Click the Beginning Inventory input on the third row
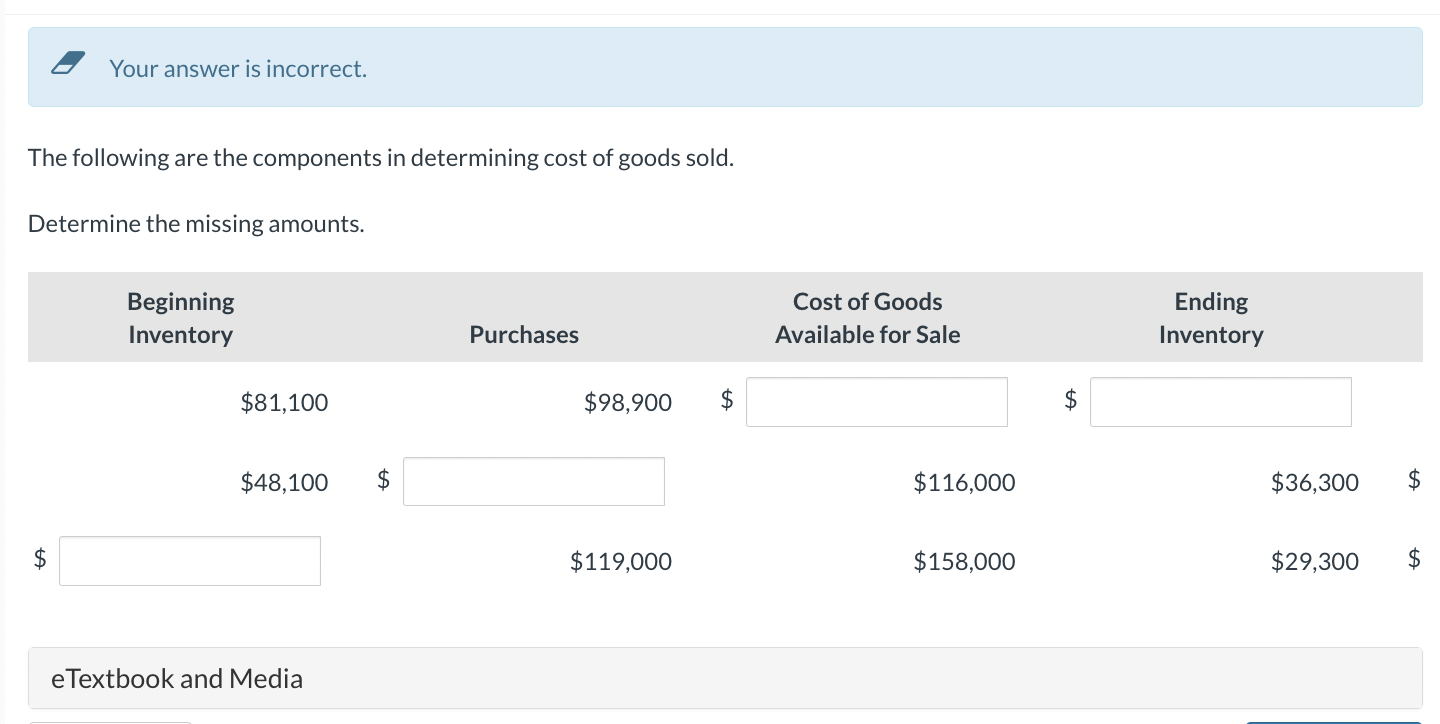The width and height of the screenshot is (1440, 724). point(189,560)
